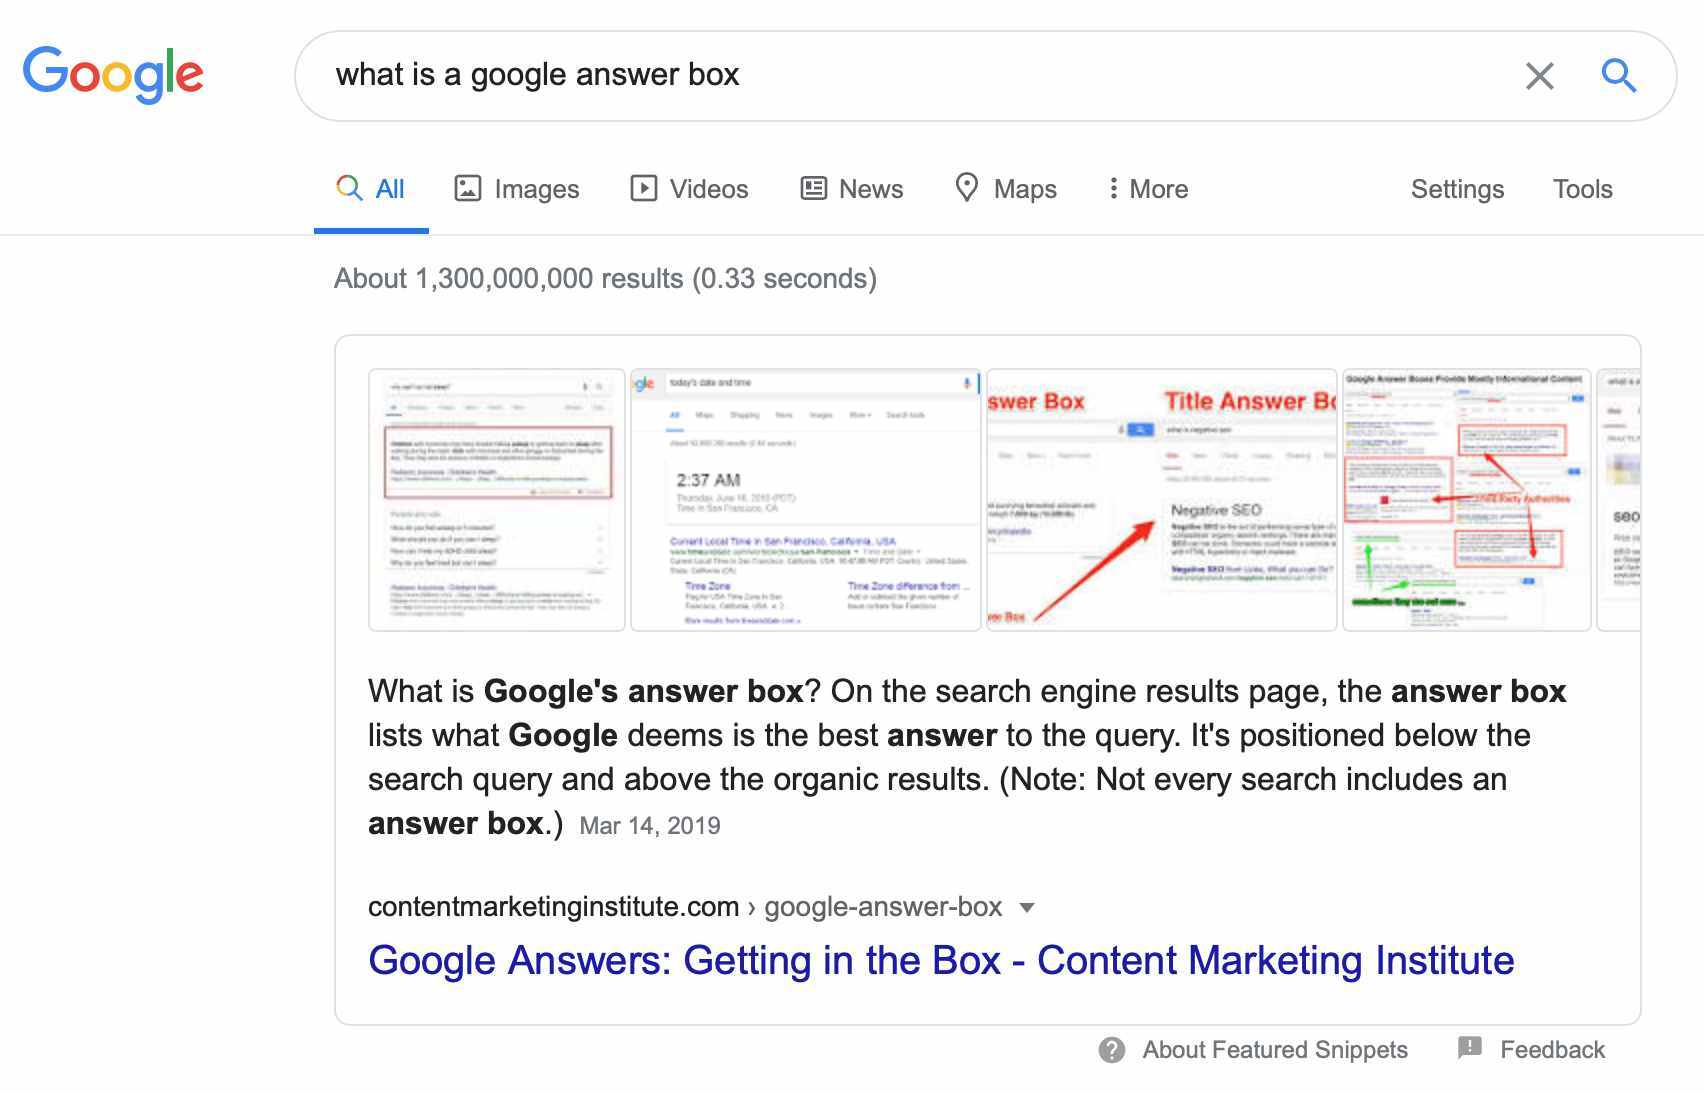Click the Google logo
The height and width of the screenshot is (1094, 1704).
click(112, 72)
